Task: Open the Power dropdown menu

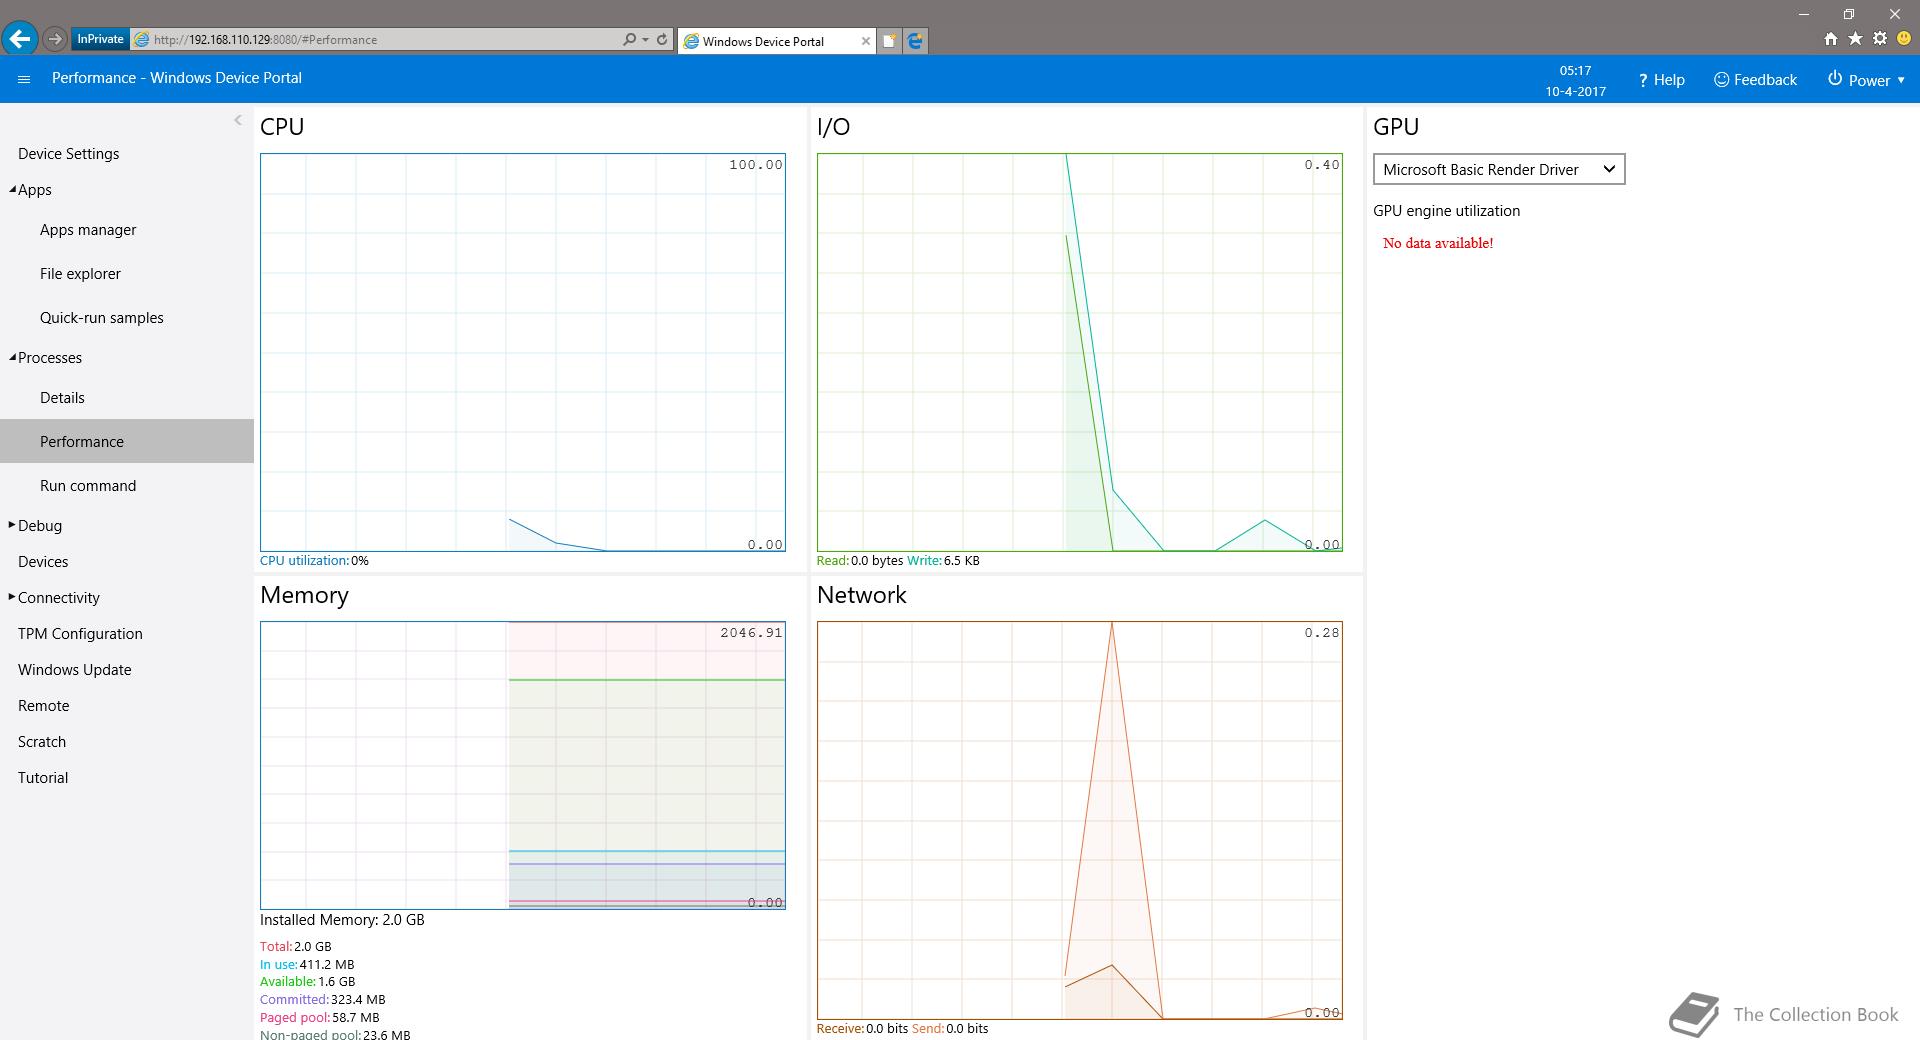Action: 1866,80
